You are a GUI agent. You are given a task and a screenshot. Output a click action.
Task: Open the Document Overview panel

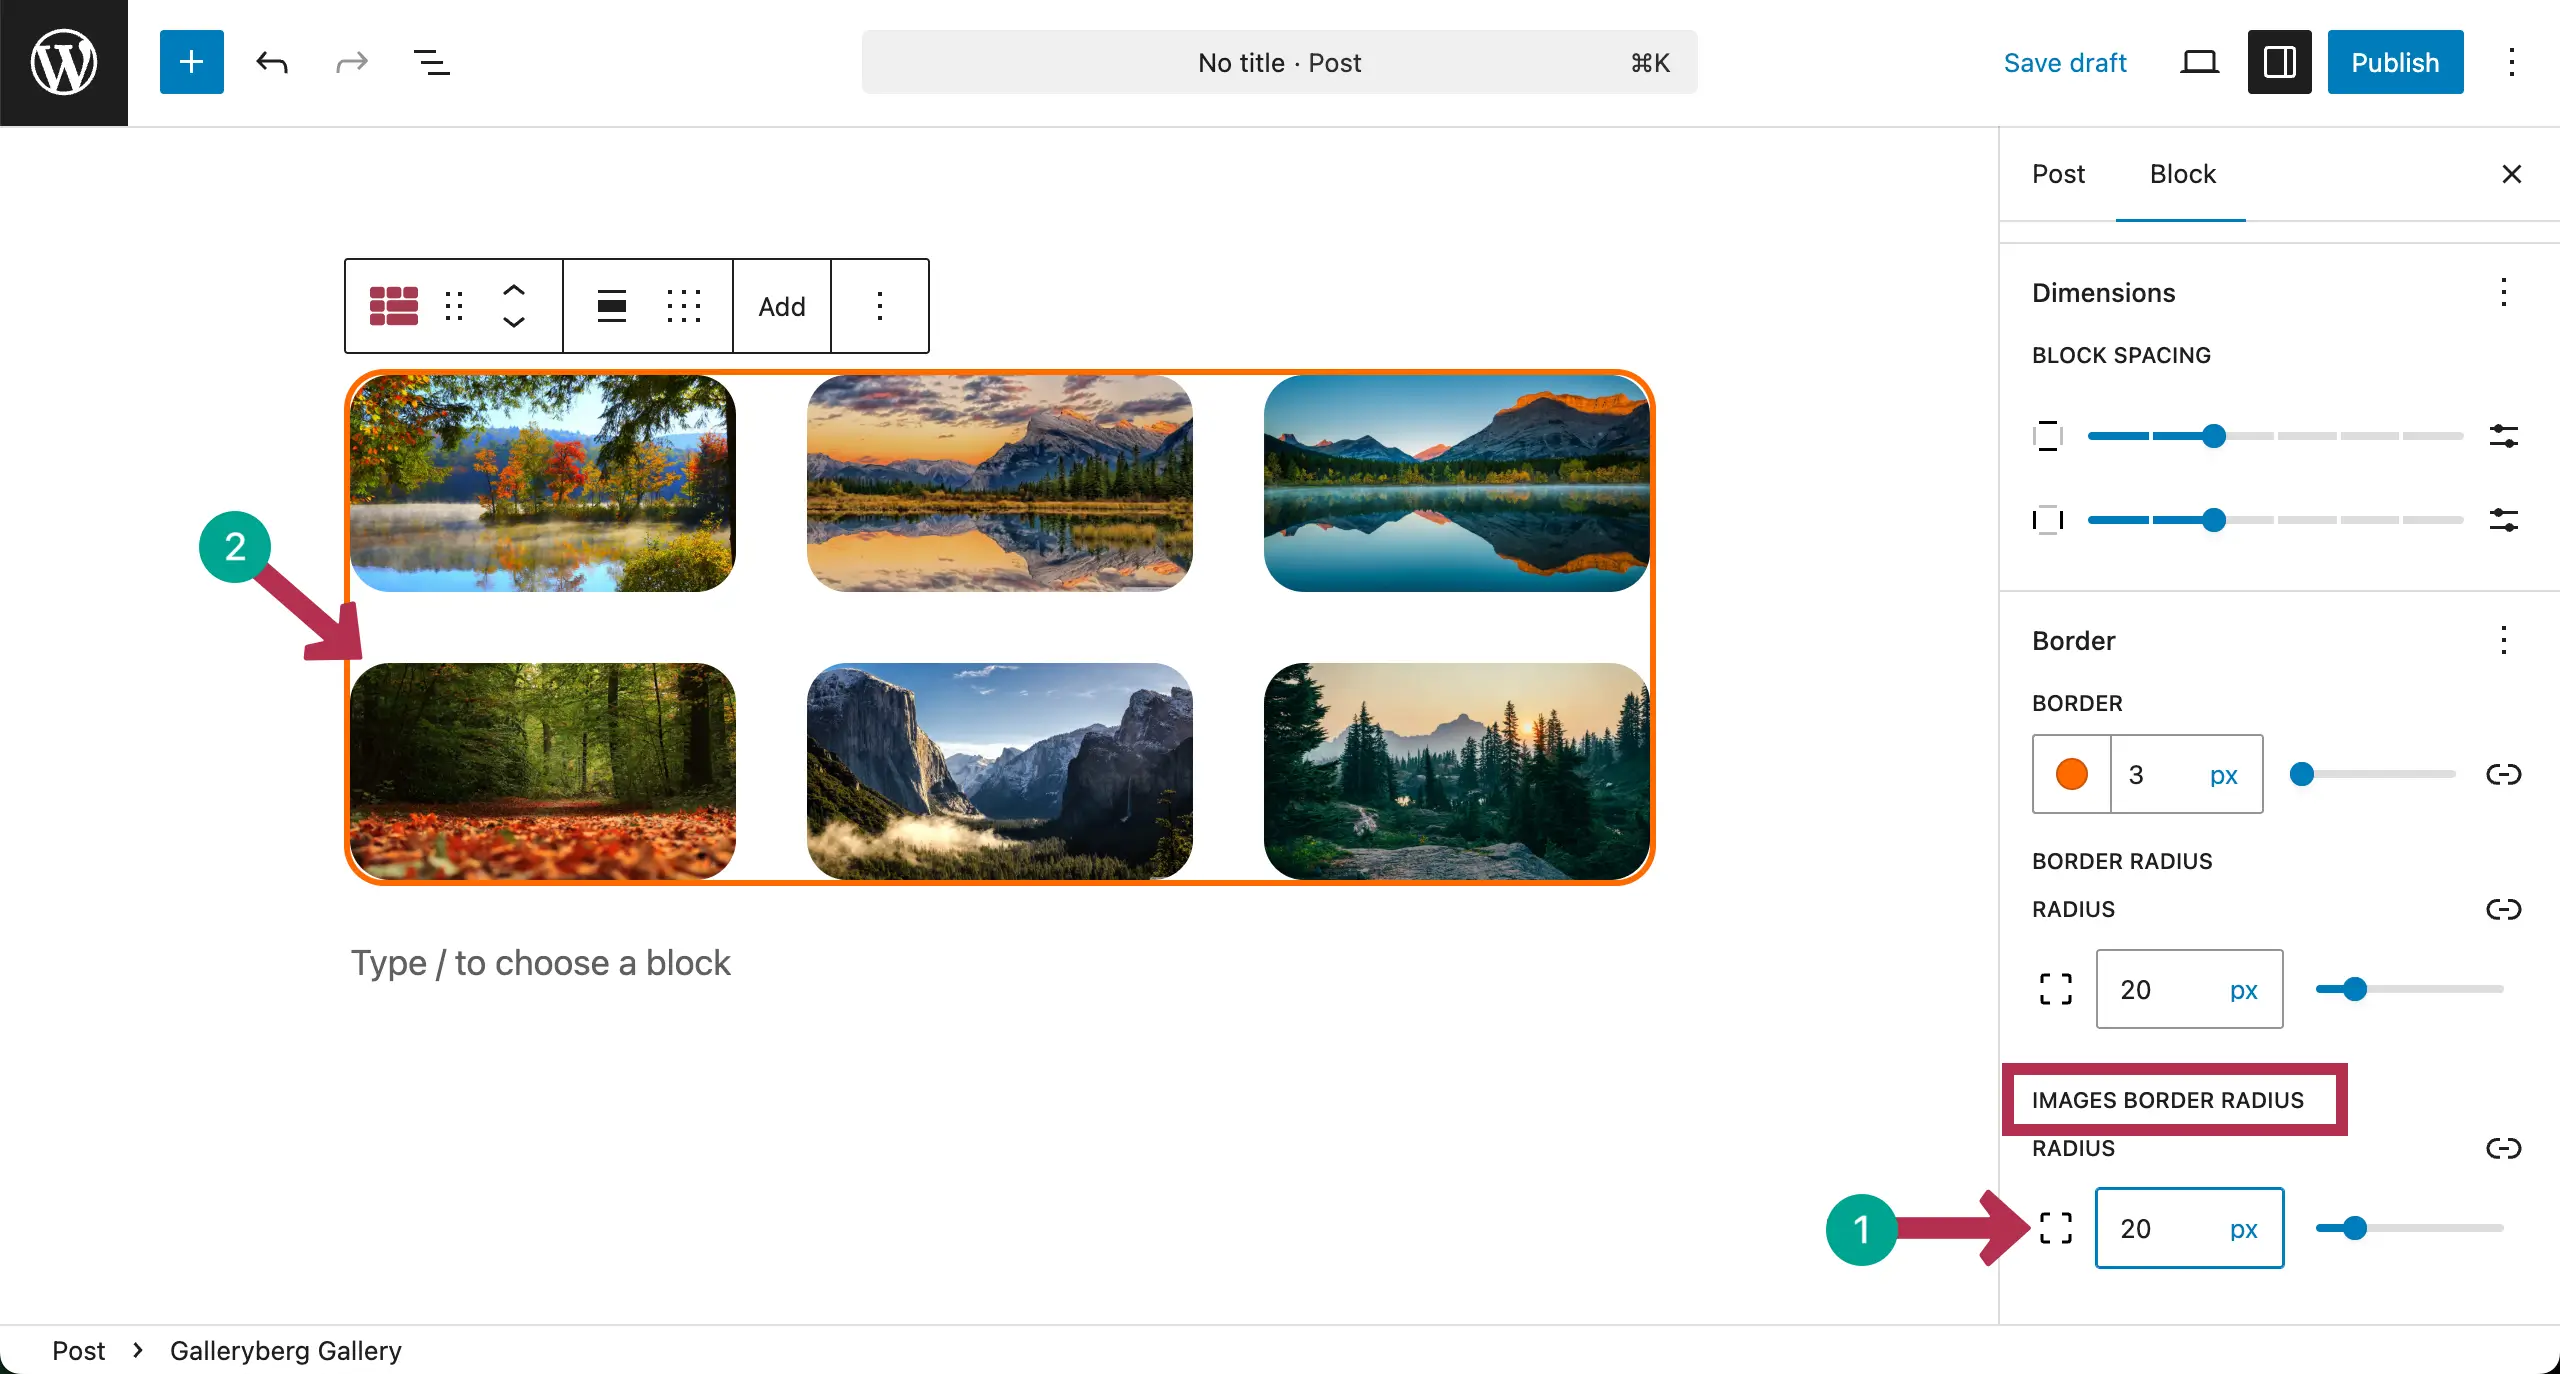tap(430, 62)
